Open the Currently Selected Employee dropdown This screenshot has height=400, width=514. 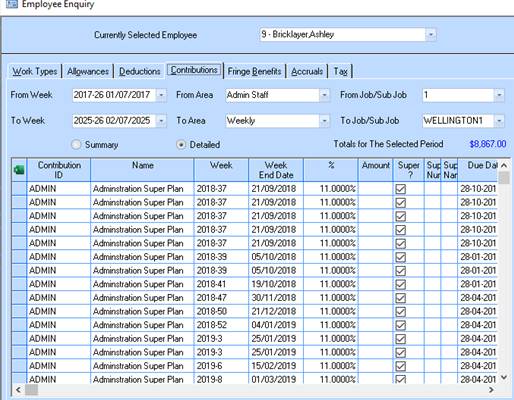tap(431, 35)
